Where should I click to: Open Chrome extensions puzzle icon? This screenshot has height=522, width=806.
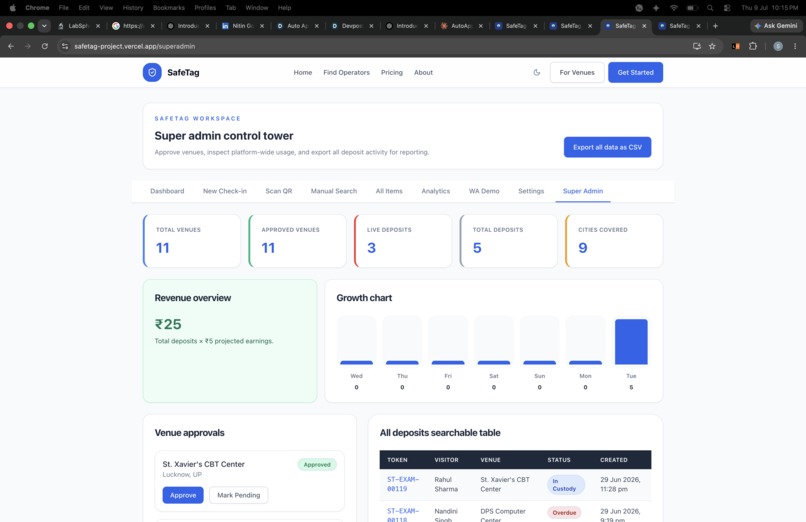[753, 46]
